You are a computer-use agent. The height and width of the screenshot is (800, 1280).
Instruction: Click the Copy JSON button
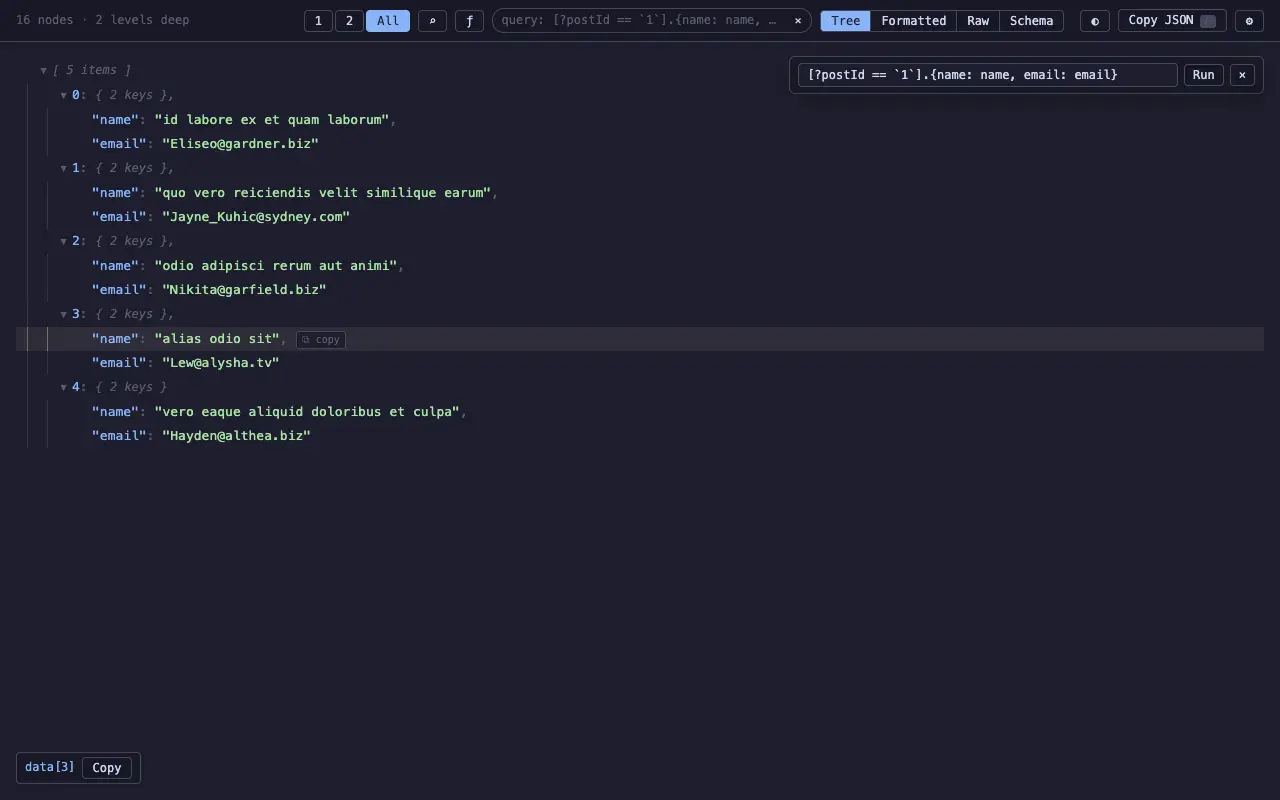click(x=1171, y=21)
